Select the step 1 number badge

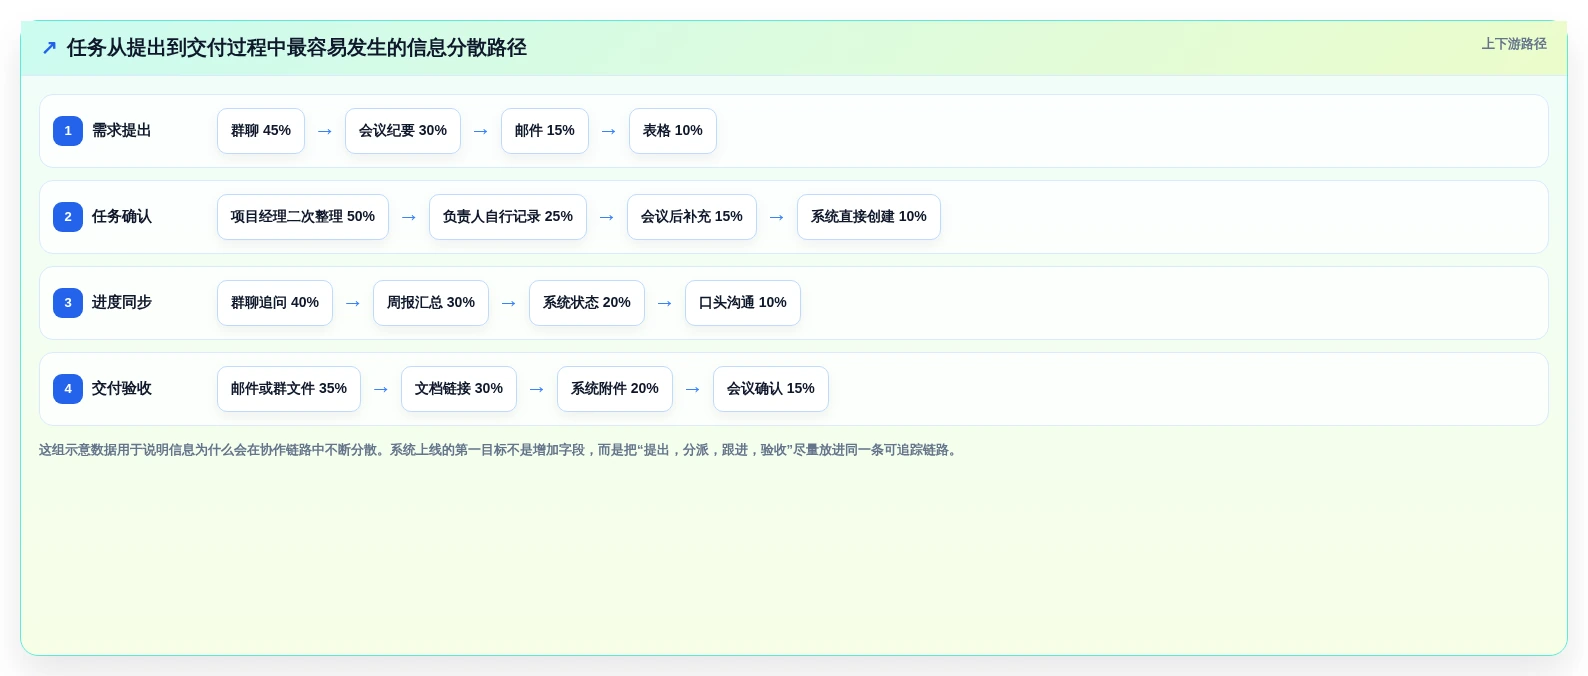click(x=68, y=131)
